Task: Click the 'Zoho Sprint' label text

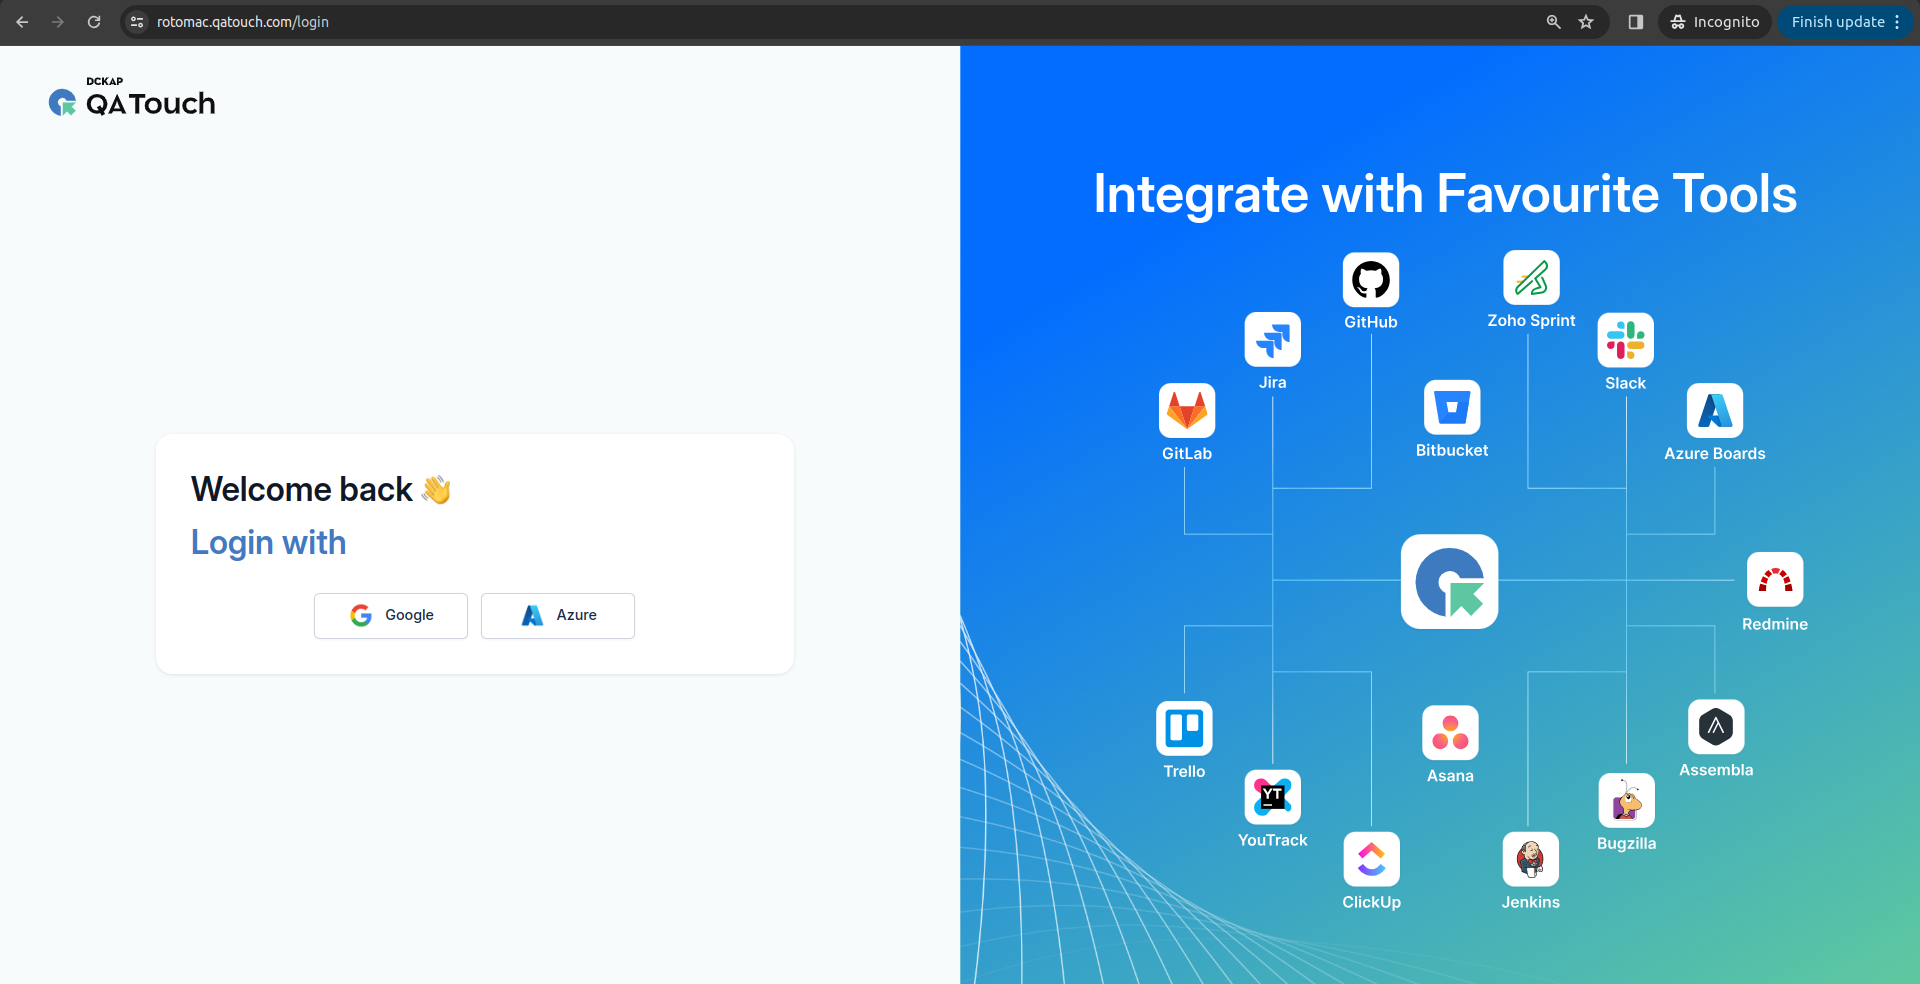Action: tap(1531, 321)
